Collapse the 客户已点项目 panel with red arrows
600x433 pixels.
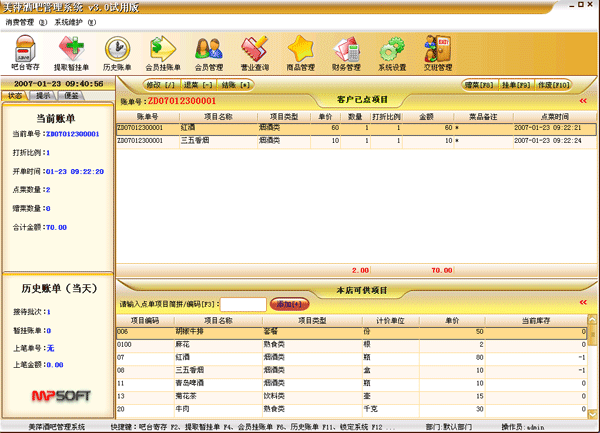point(583,100)
